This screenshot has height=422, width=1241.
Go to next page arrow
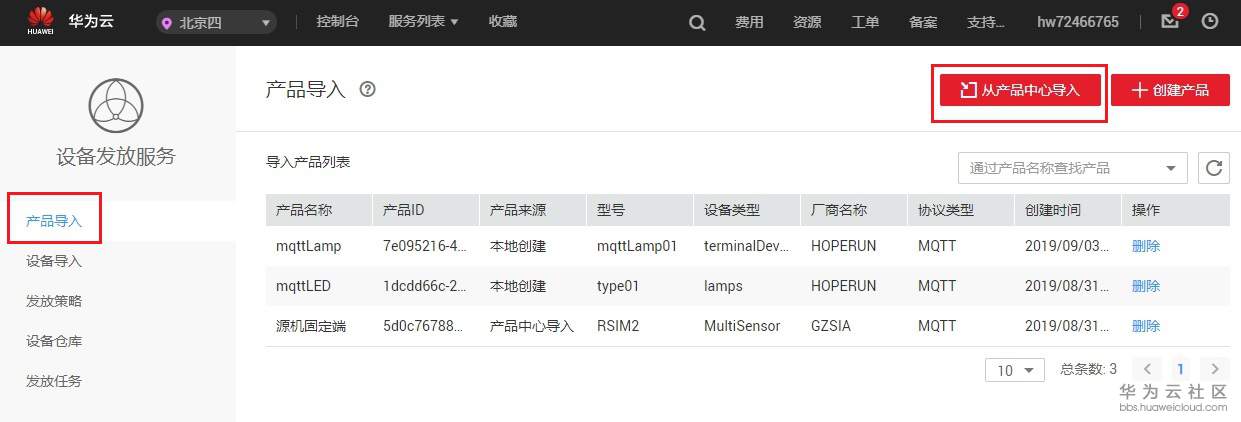(x=1214, y=369)
